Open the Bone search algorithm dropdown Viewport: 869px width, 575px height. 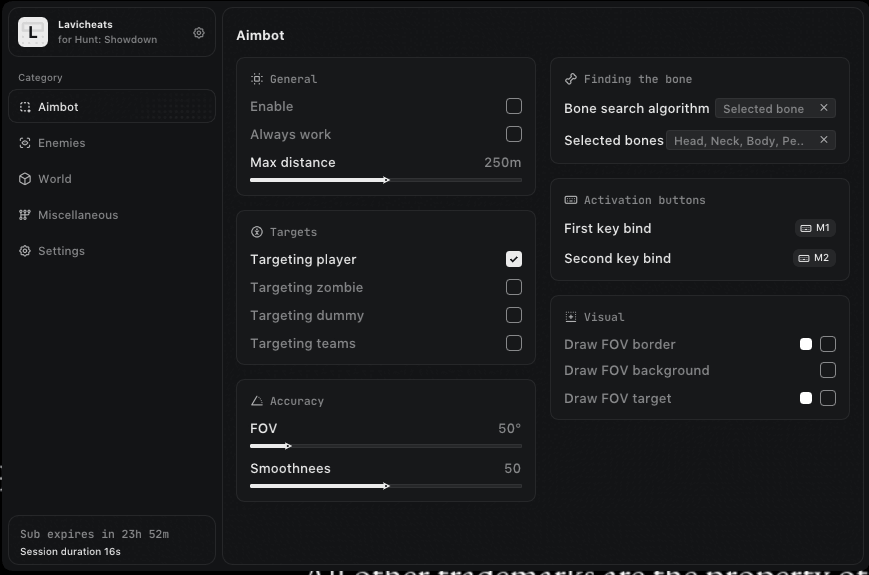click(x=765, y=109)
